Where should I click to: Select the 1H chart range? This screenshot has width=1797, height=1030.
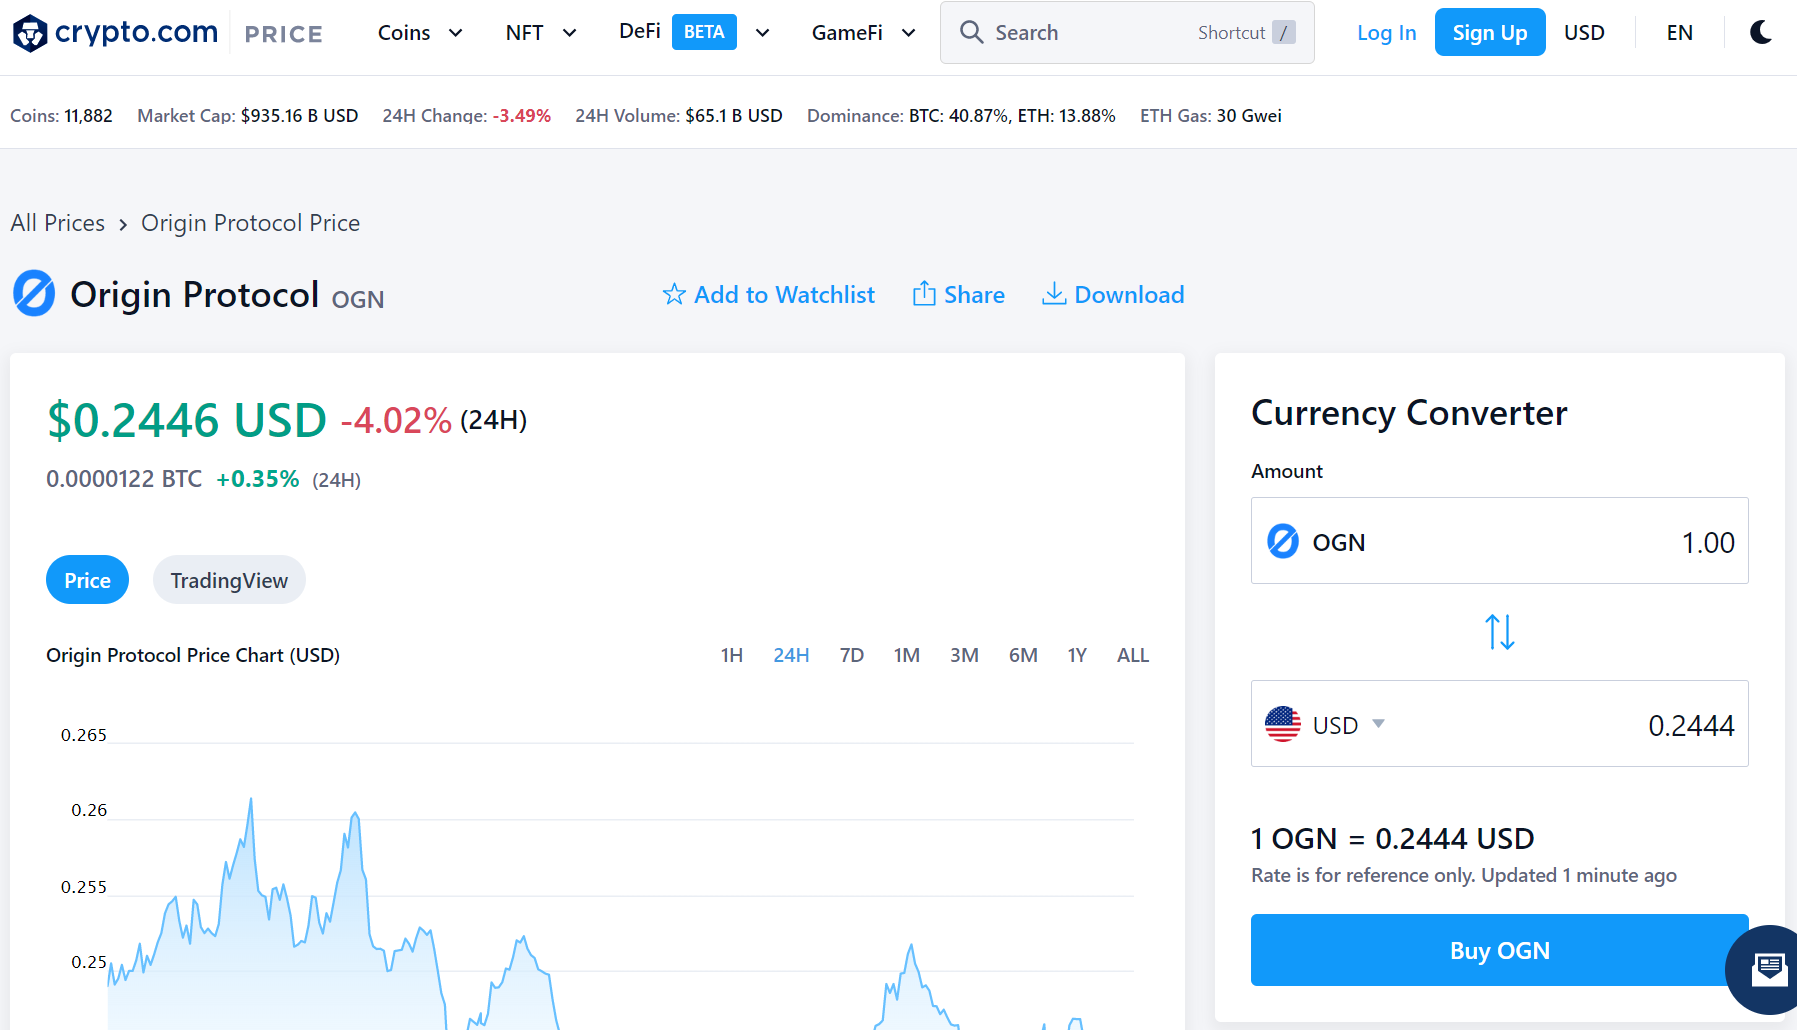732,655
